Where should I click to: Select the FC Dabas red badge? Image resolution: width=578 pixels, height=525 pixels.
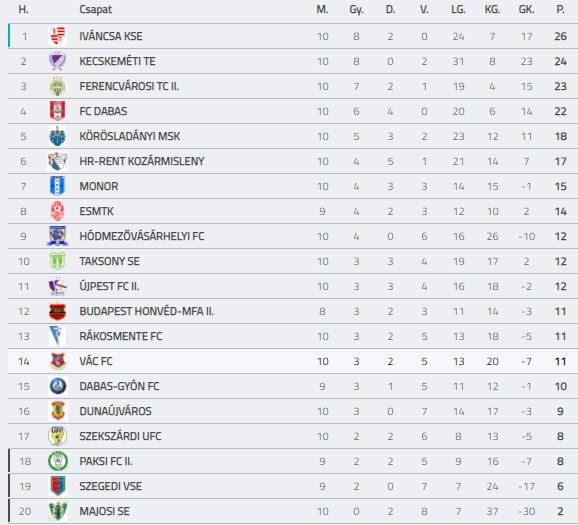click(x=58, y=111)
